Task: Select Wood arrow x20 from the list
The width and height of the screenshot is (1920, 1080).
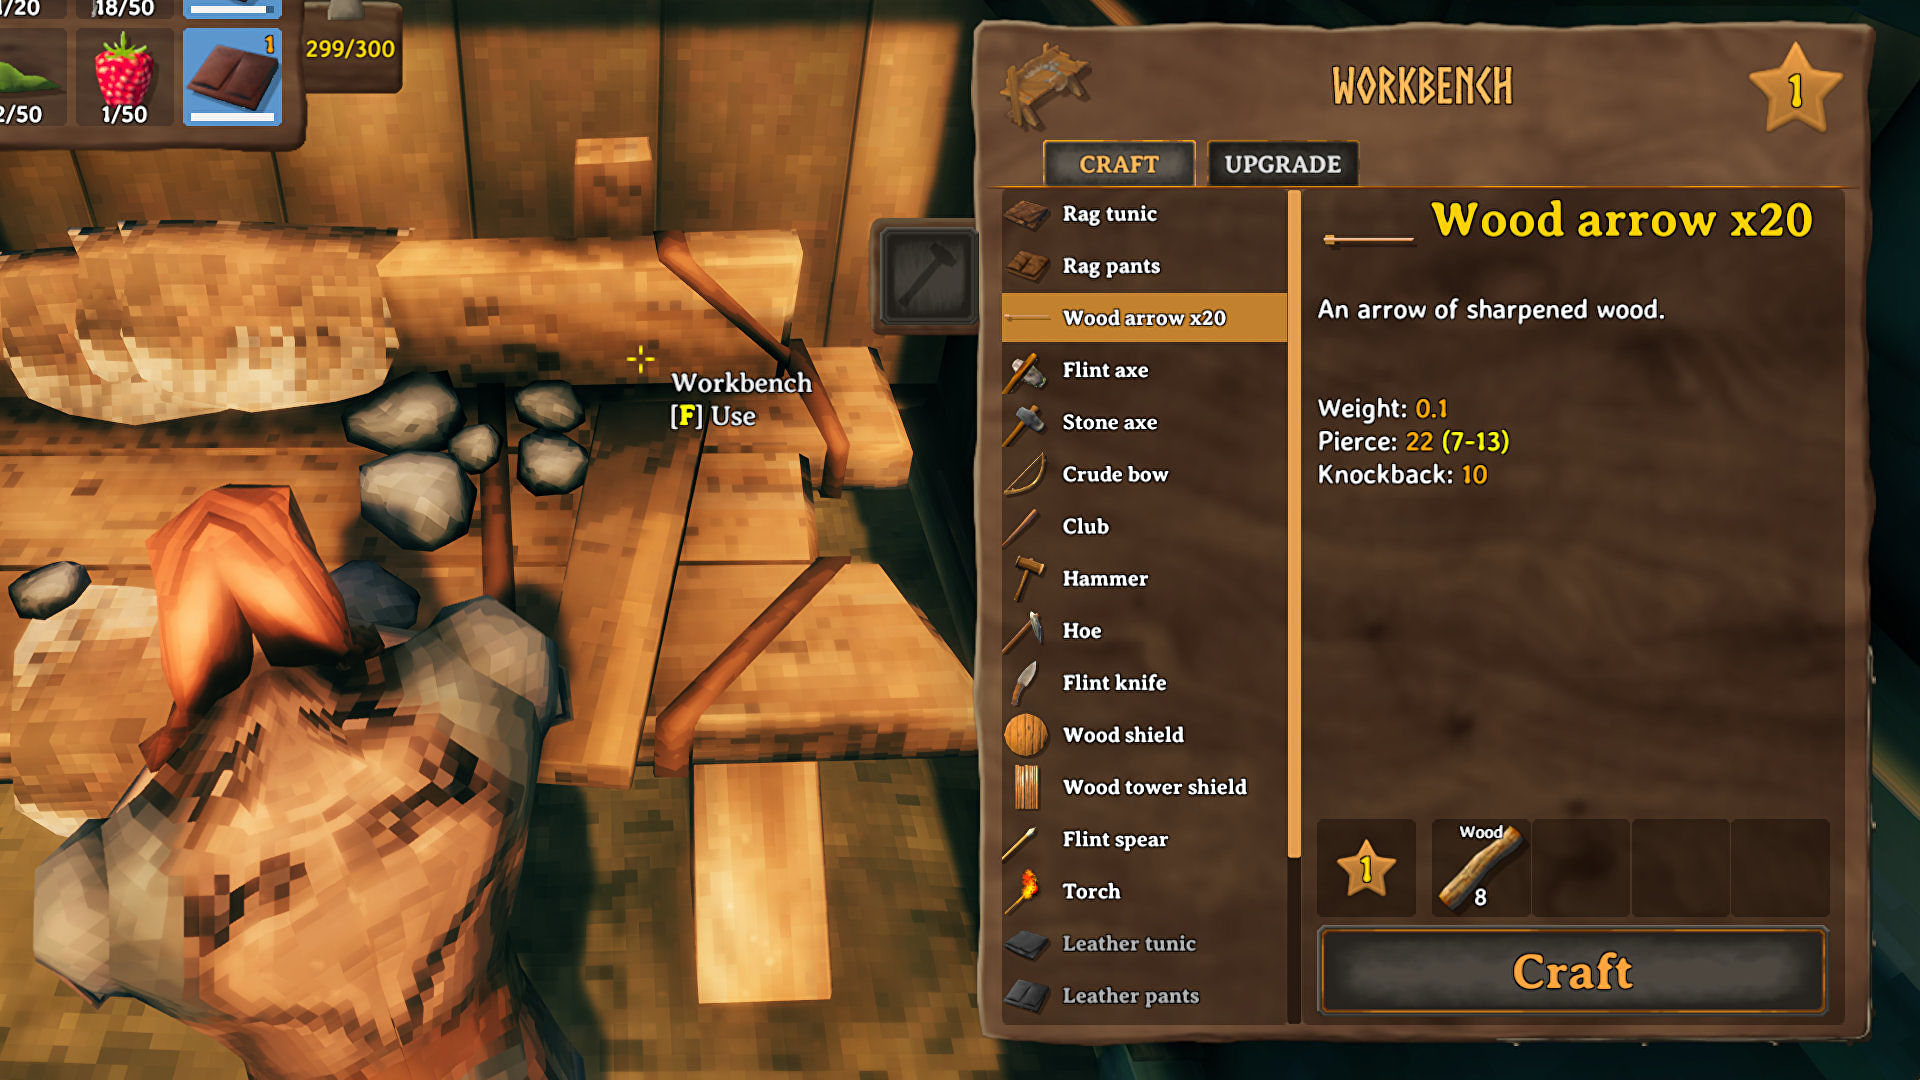Action: (1143, 320)
